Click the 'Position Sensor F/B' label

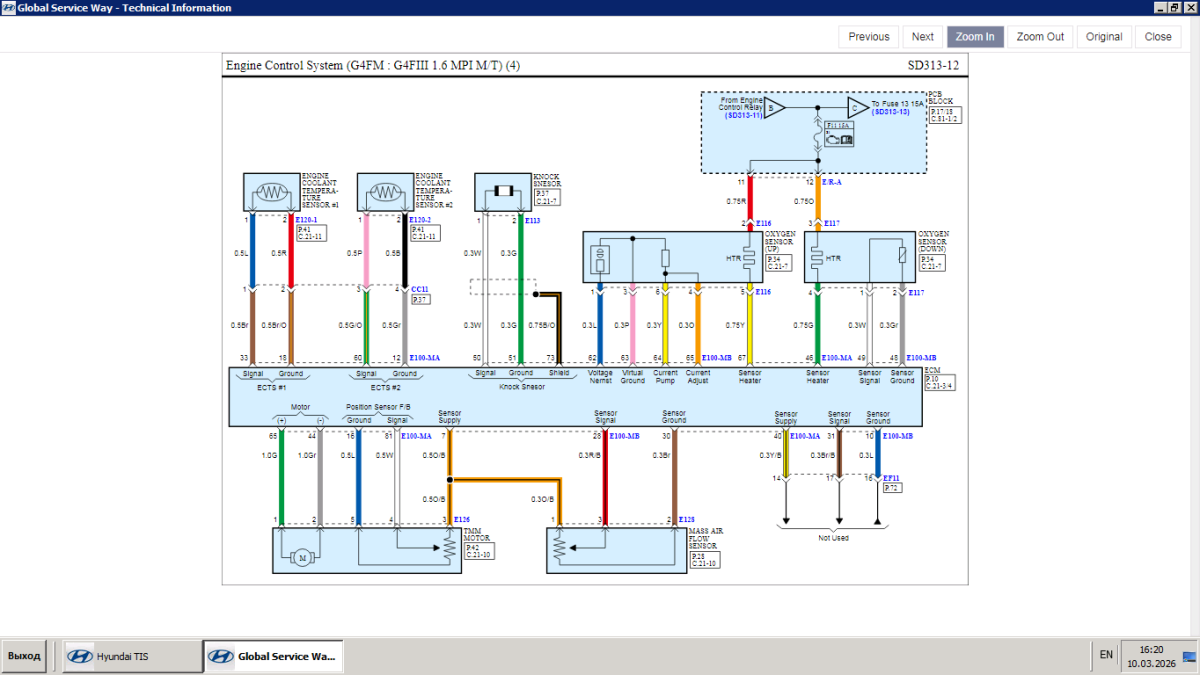pyautogui.click(x=379, y=408)
